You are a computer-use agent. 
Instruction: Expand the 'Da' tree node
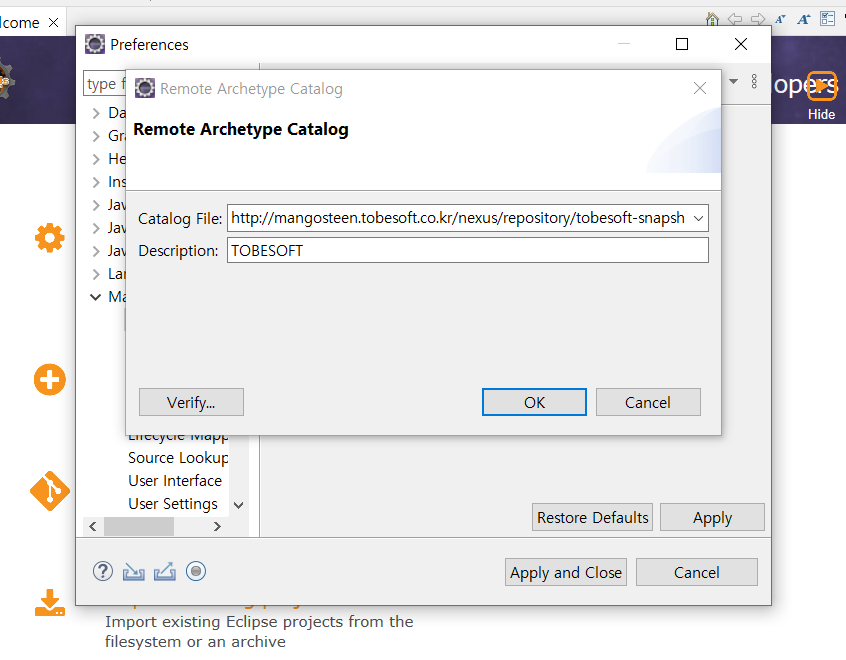click(96, 113)
